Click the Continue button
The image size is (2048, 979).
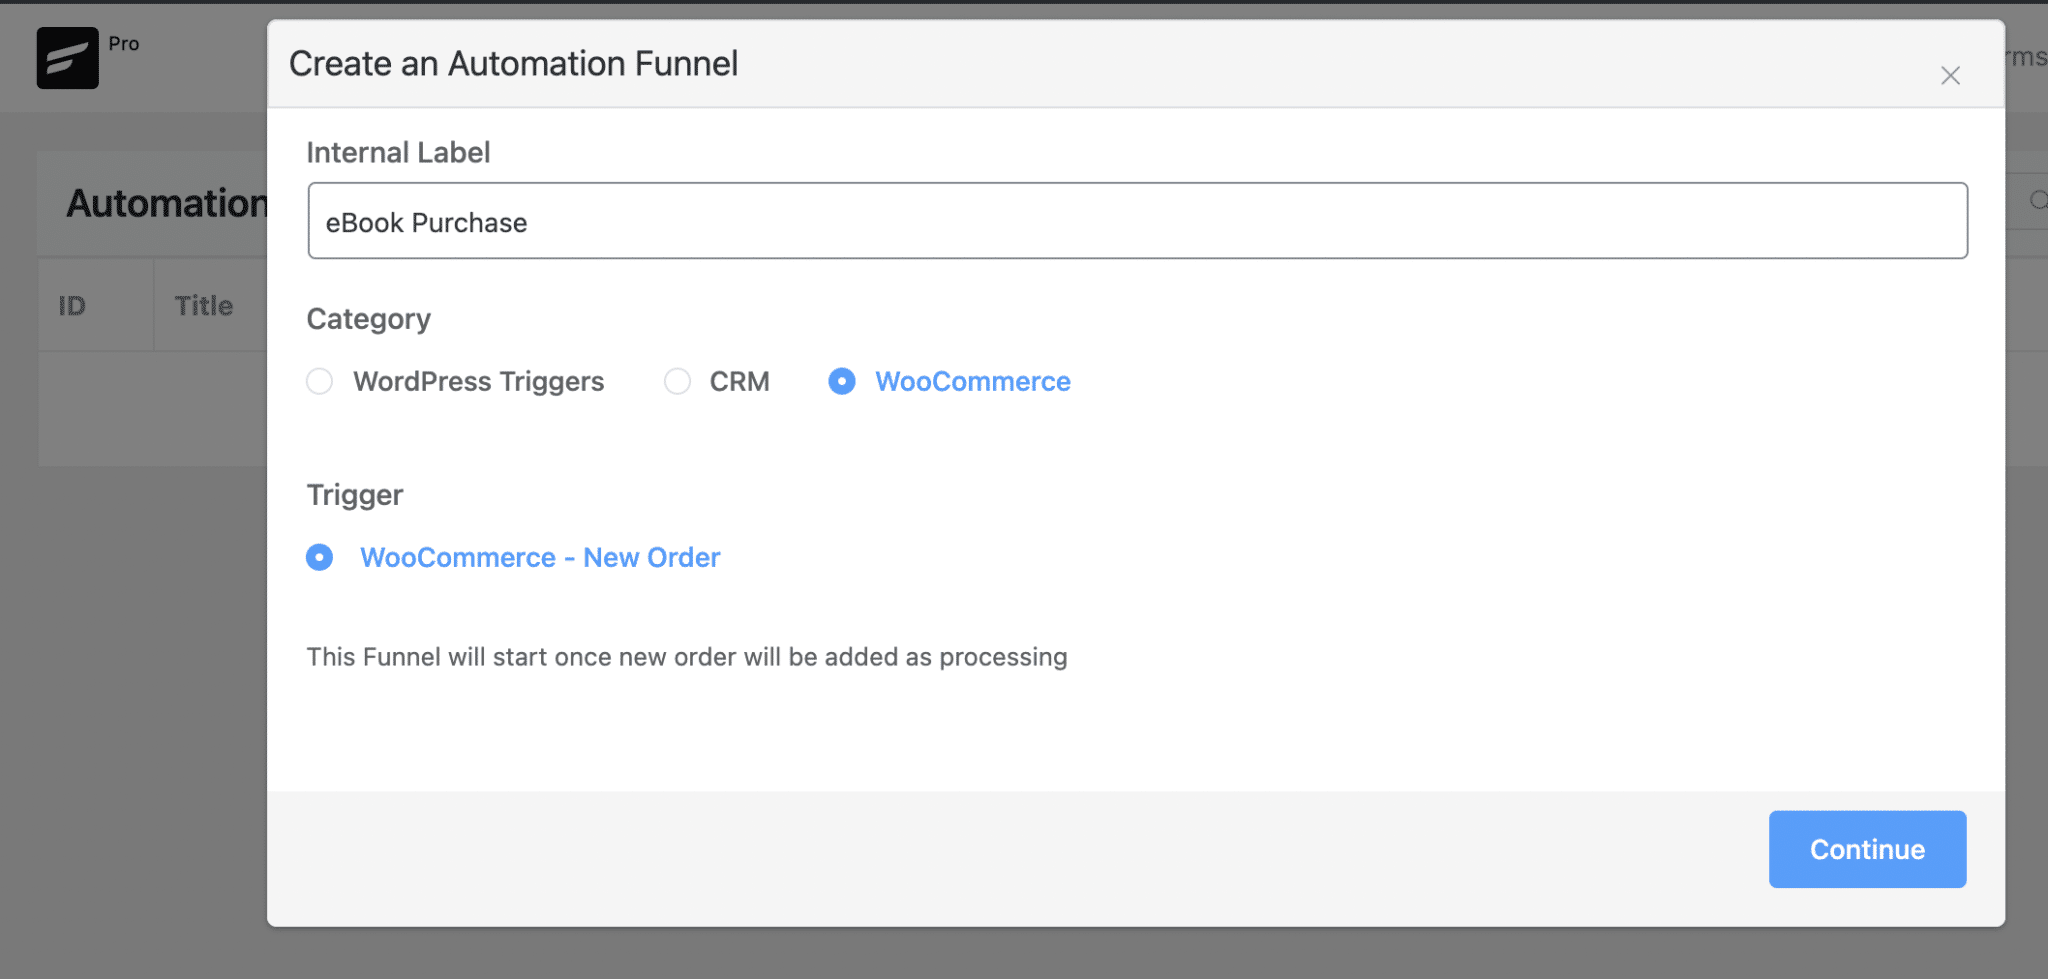click(x=1866, y=849)
